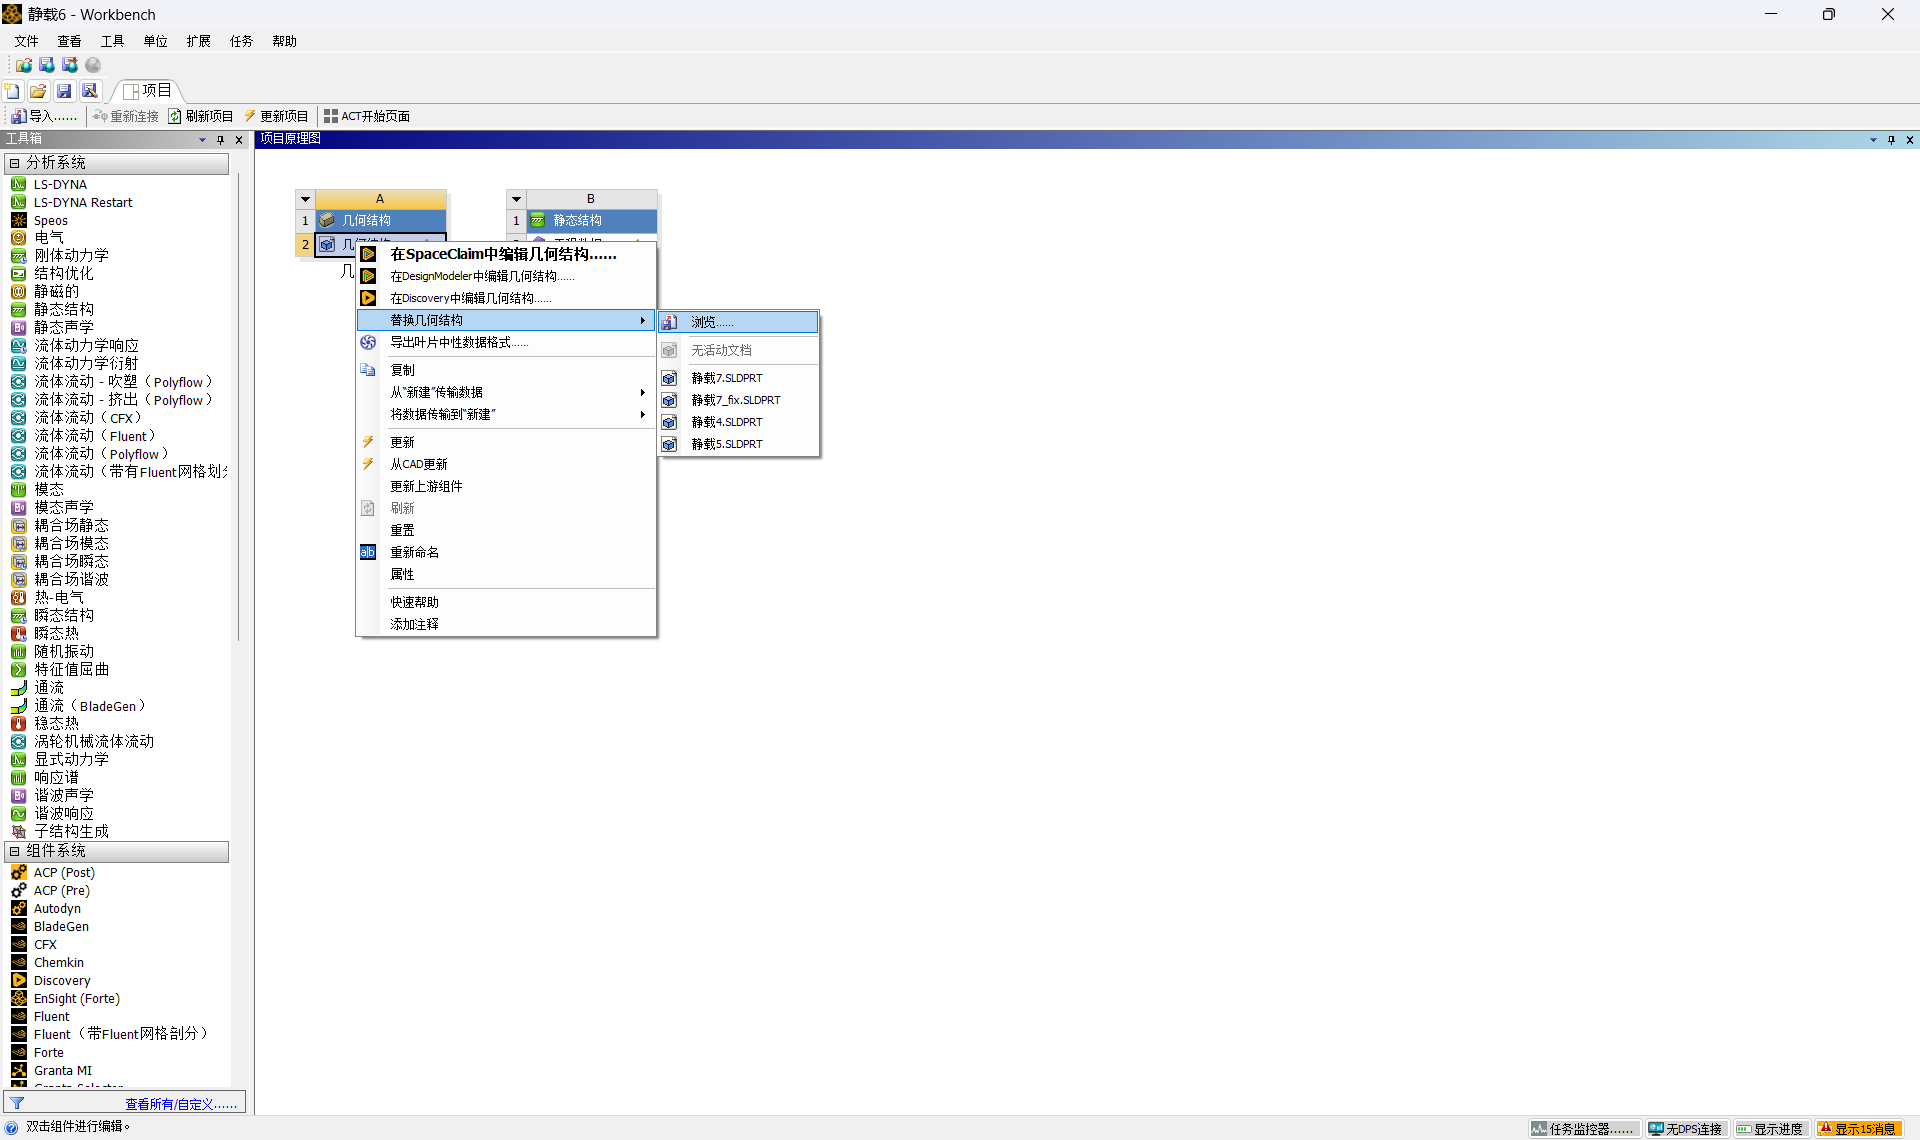This screenshot has width=1920, height=1140.
Task: Select the Discovery component system icon
Action: tap(18, 980)
